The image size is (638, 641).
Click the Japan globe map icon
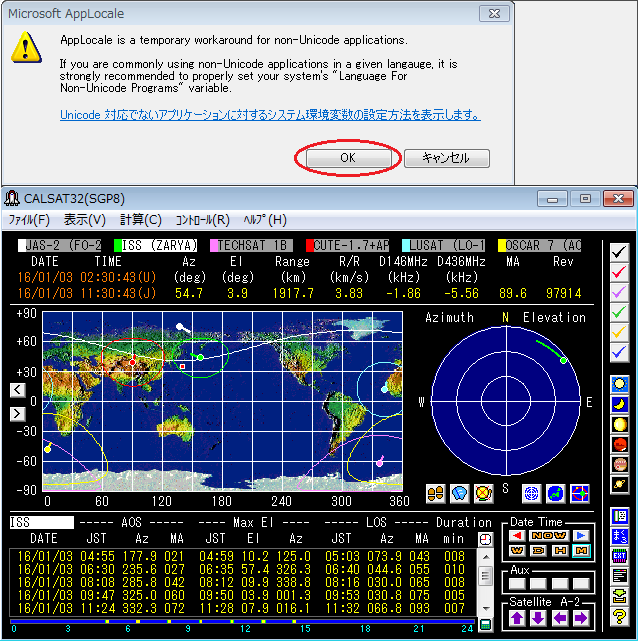(555, 493)
